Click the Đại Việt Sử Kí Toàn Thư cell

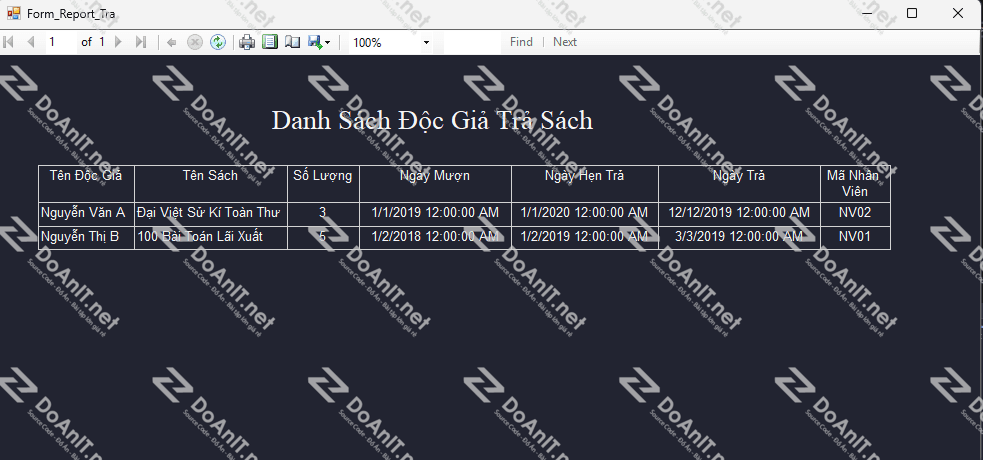(x=211, y=214)
